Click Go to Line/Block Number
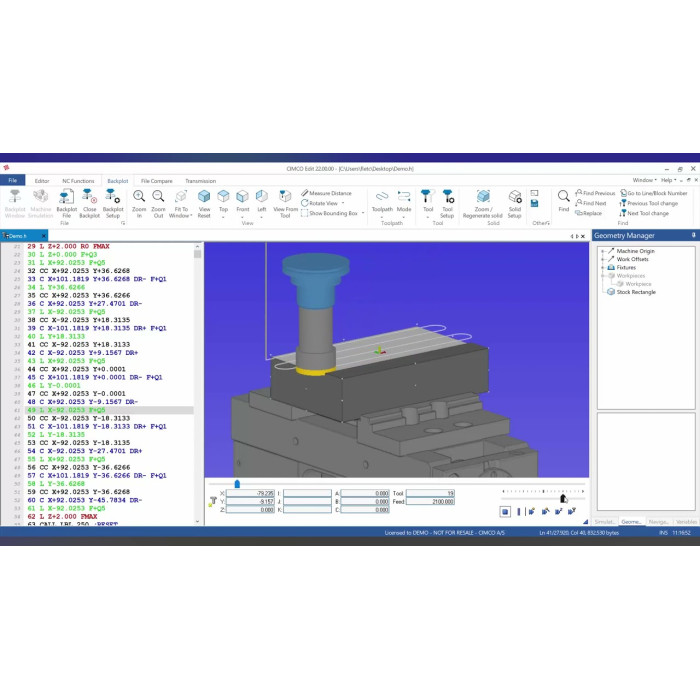The image size is (700, 700). tap(656, 193)
